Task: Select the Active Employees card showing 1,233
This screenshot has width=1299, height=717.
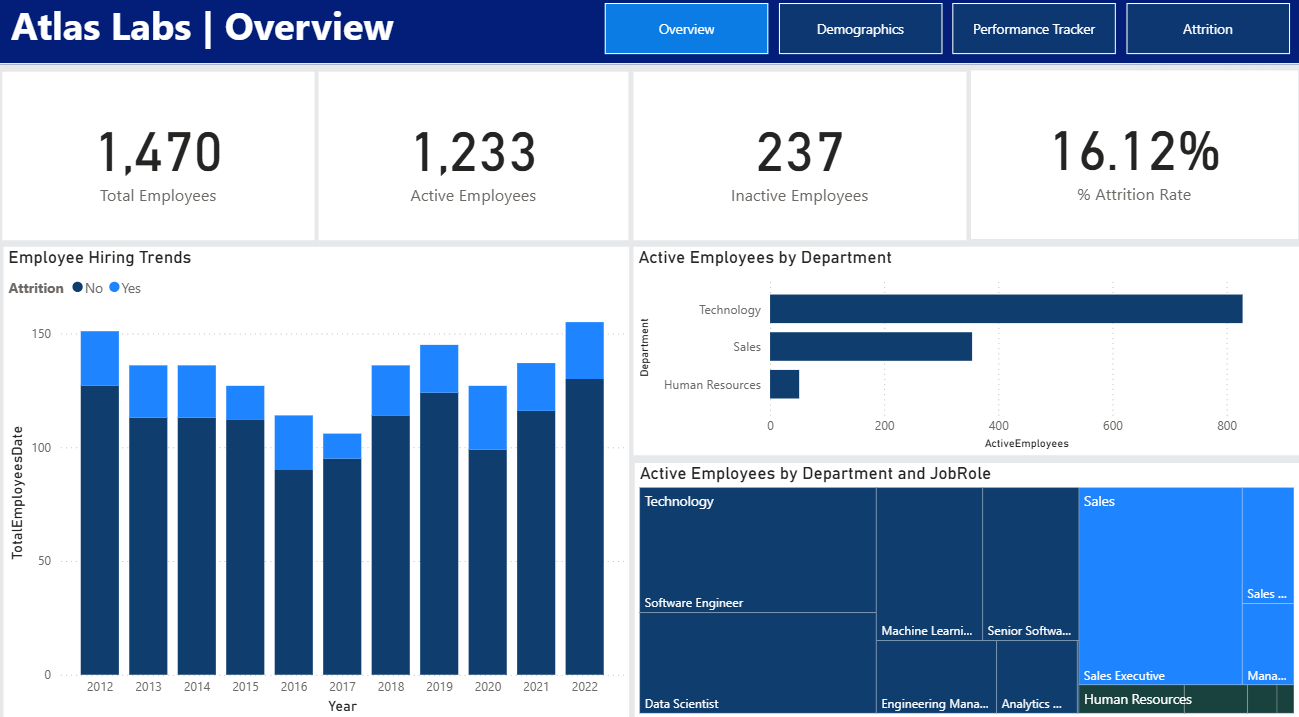Action: click(x=473, y=156)
